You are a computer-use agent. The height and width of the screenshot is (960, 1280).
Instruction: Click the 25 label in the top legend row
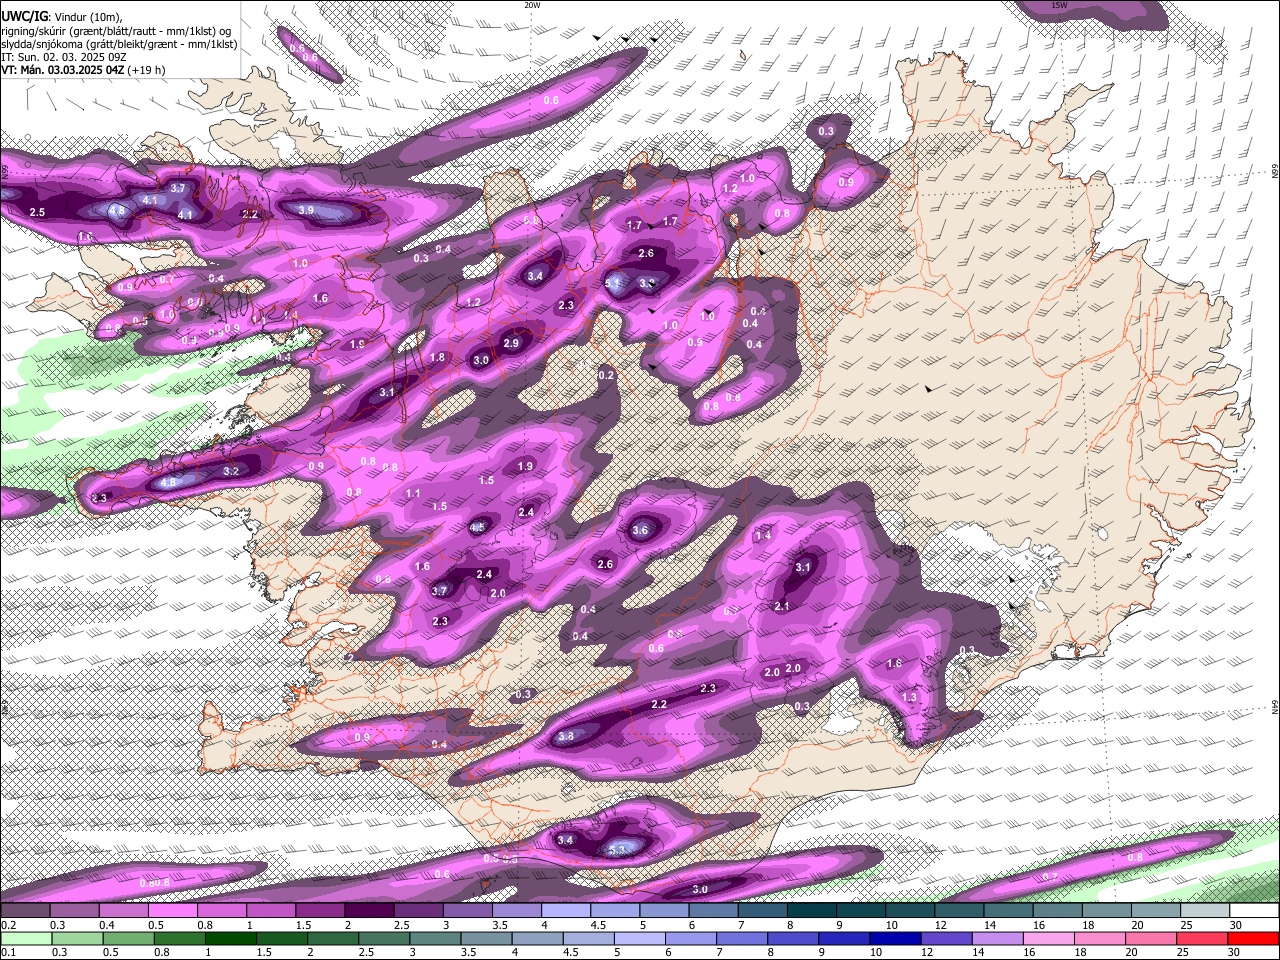coord(1188,925)
